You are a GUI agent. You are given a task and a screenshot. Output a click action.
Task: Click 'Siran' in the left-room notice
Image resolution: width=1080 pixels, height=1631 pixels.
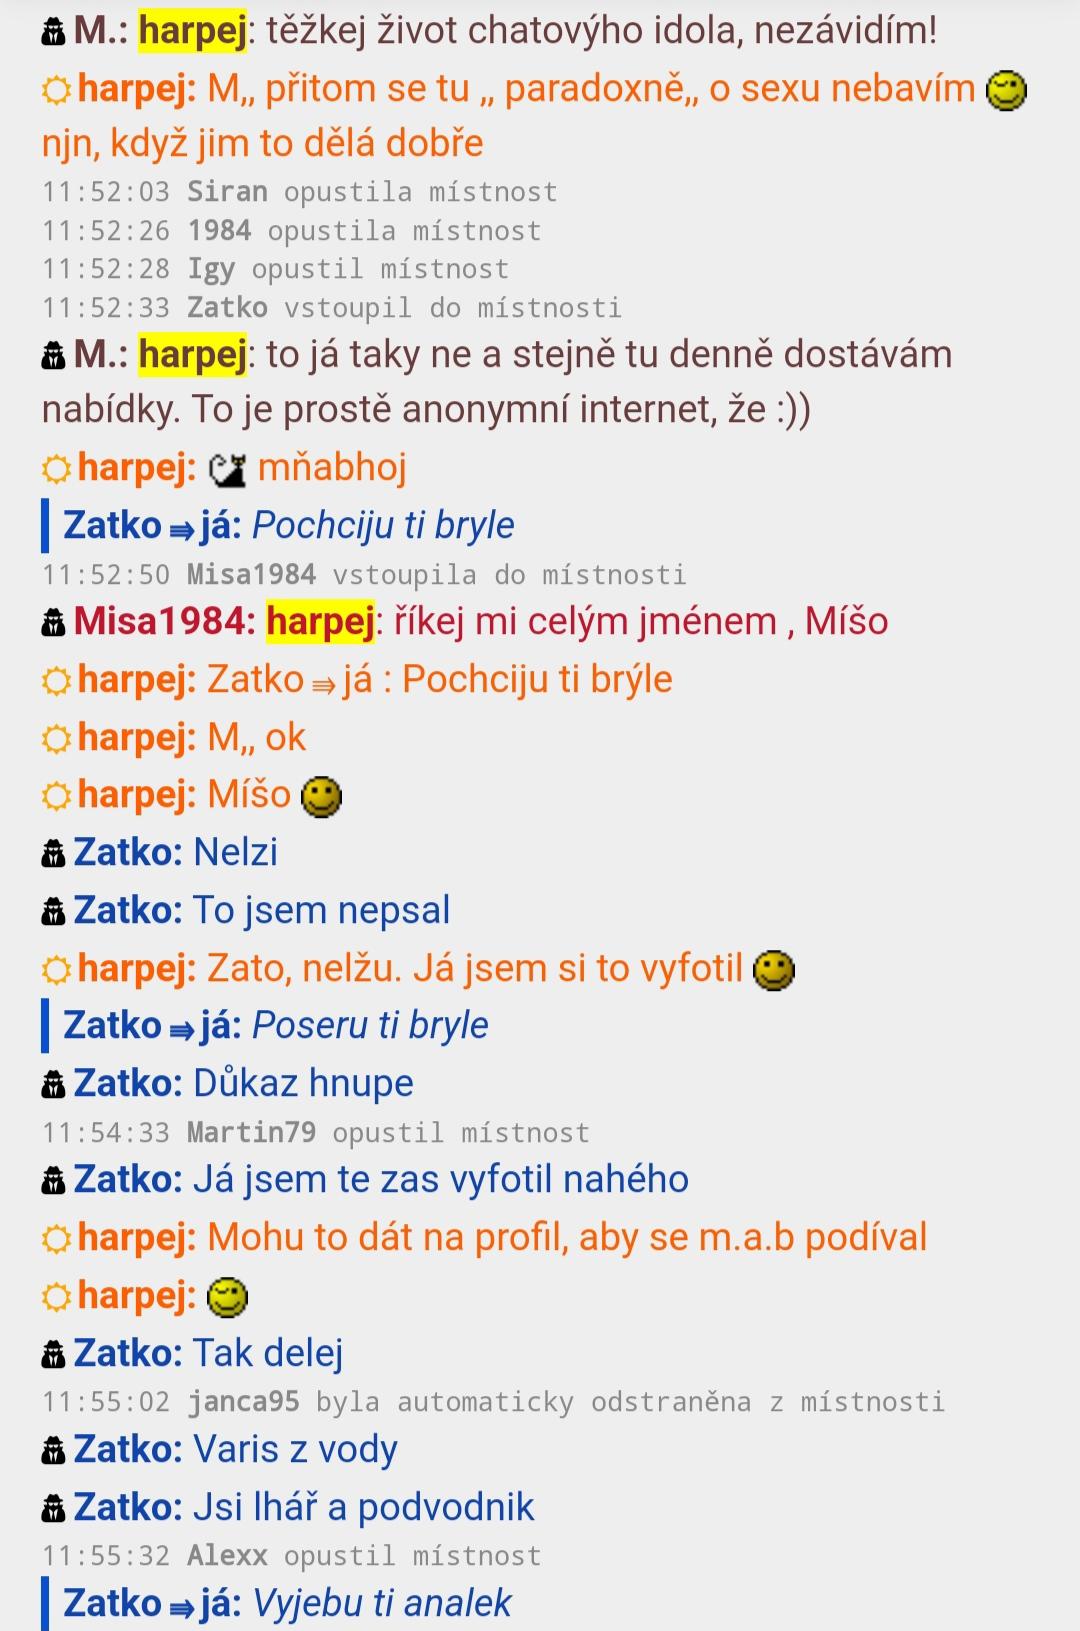coord(227,191)
